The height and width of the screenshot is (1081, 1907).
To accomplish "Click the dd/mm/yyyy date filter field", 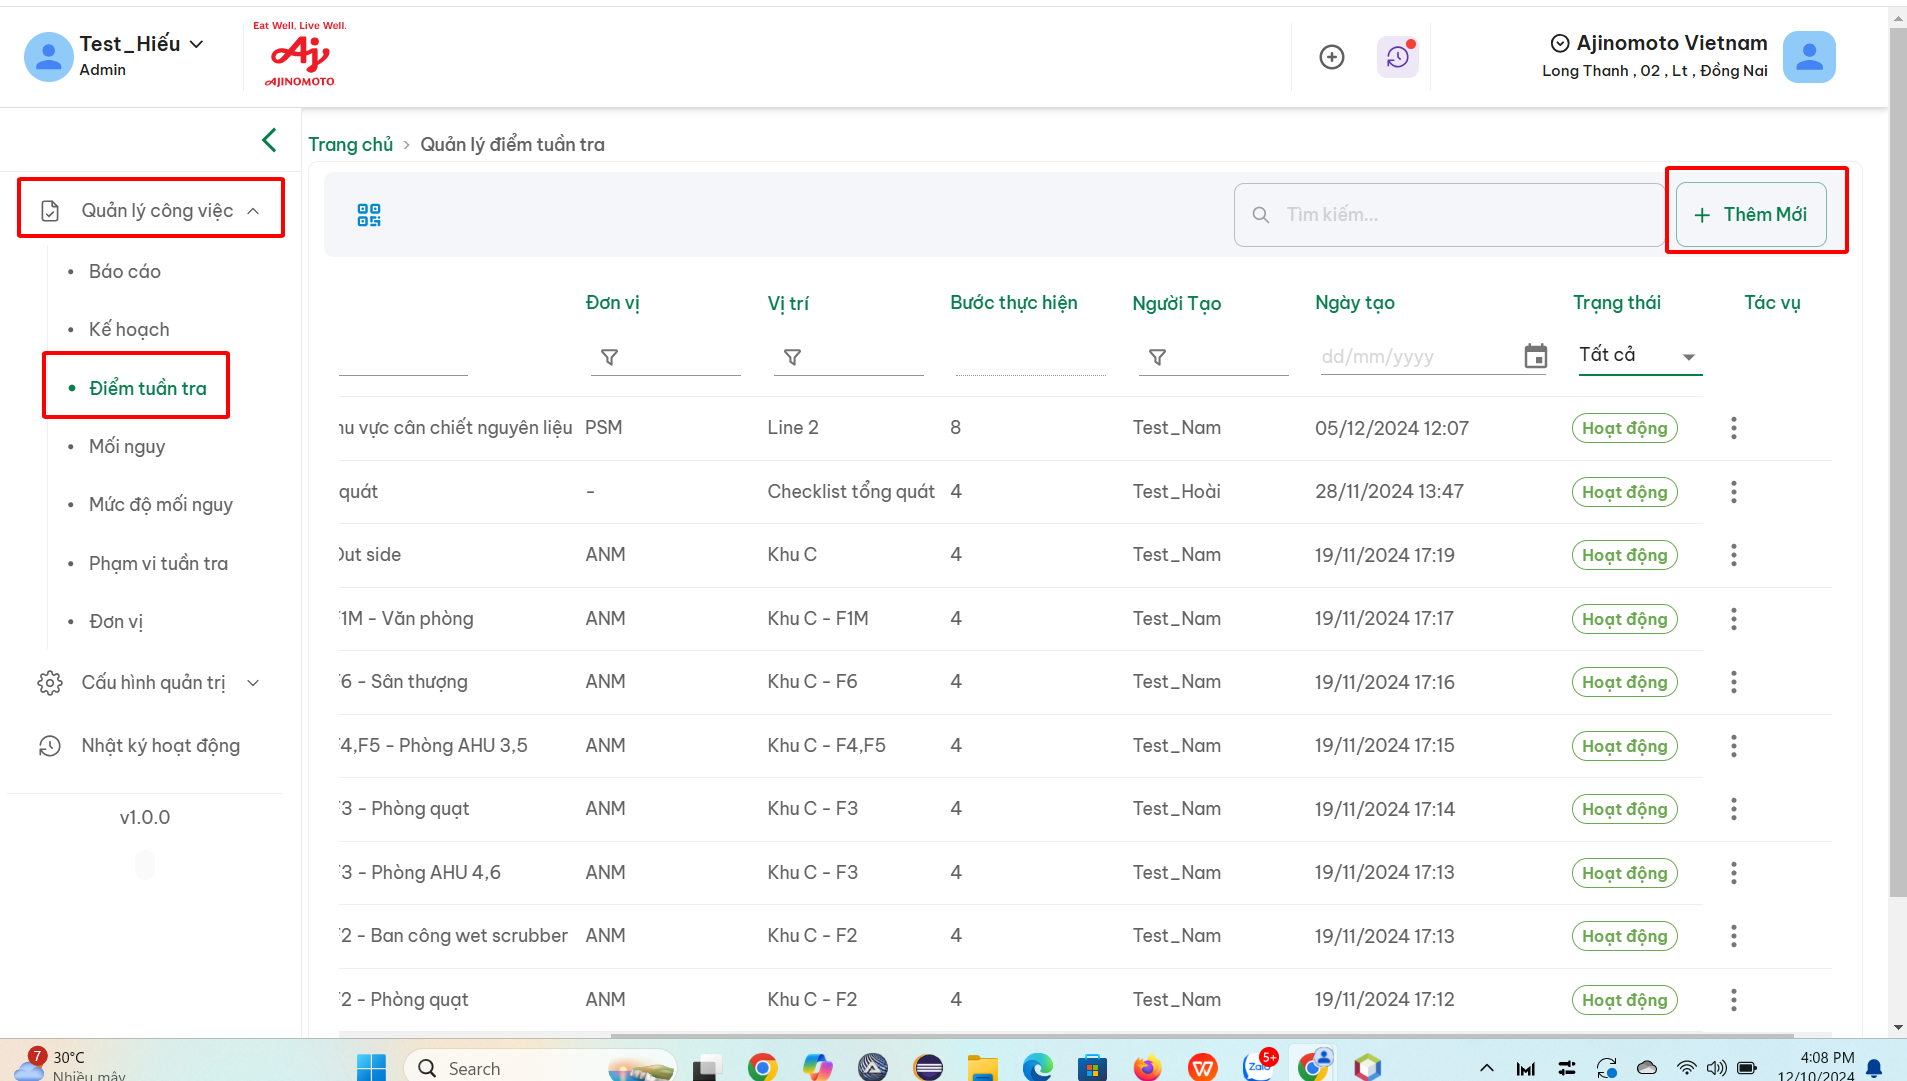I will 1419,356.
